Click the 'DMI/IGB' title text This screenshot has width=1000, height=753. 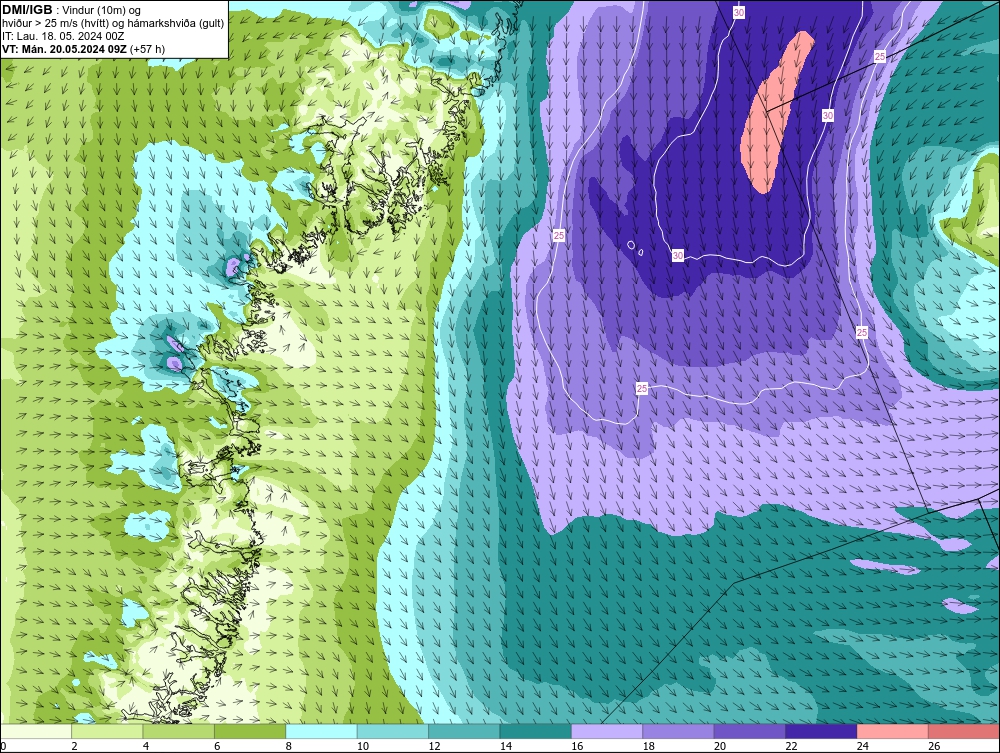click(27, 10)
